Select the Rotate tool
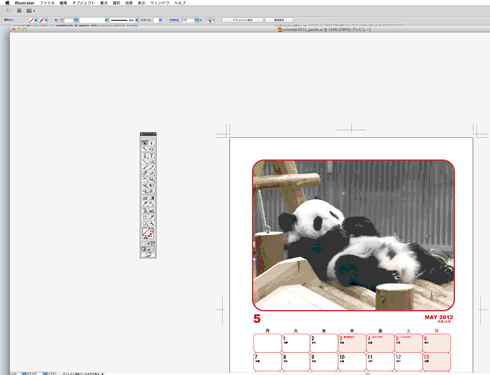Viewport: 490px width, 375px height. [145, 180]
